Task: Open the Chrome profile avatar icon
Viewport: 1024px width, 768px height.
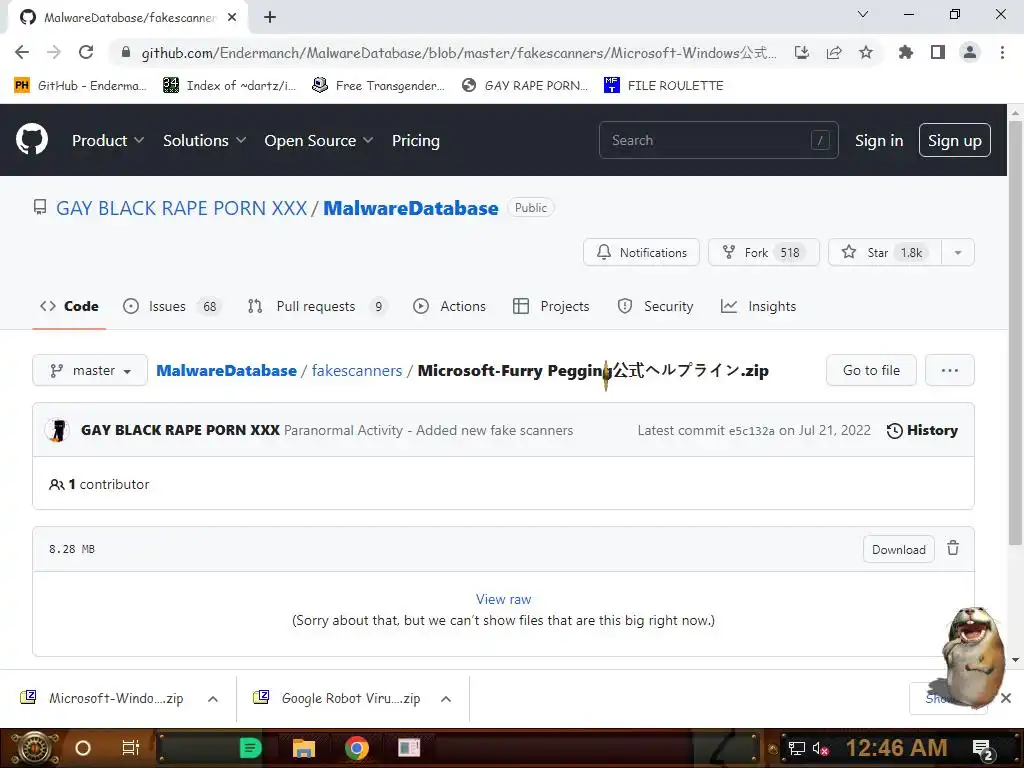Action: pos(970,52)
